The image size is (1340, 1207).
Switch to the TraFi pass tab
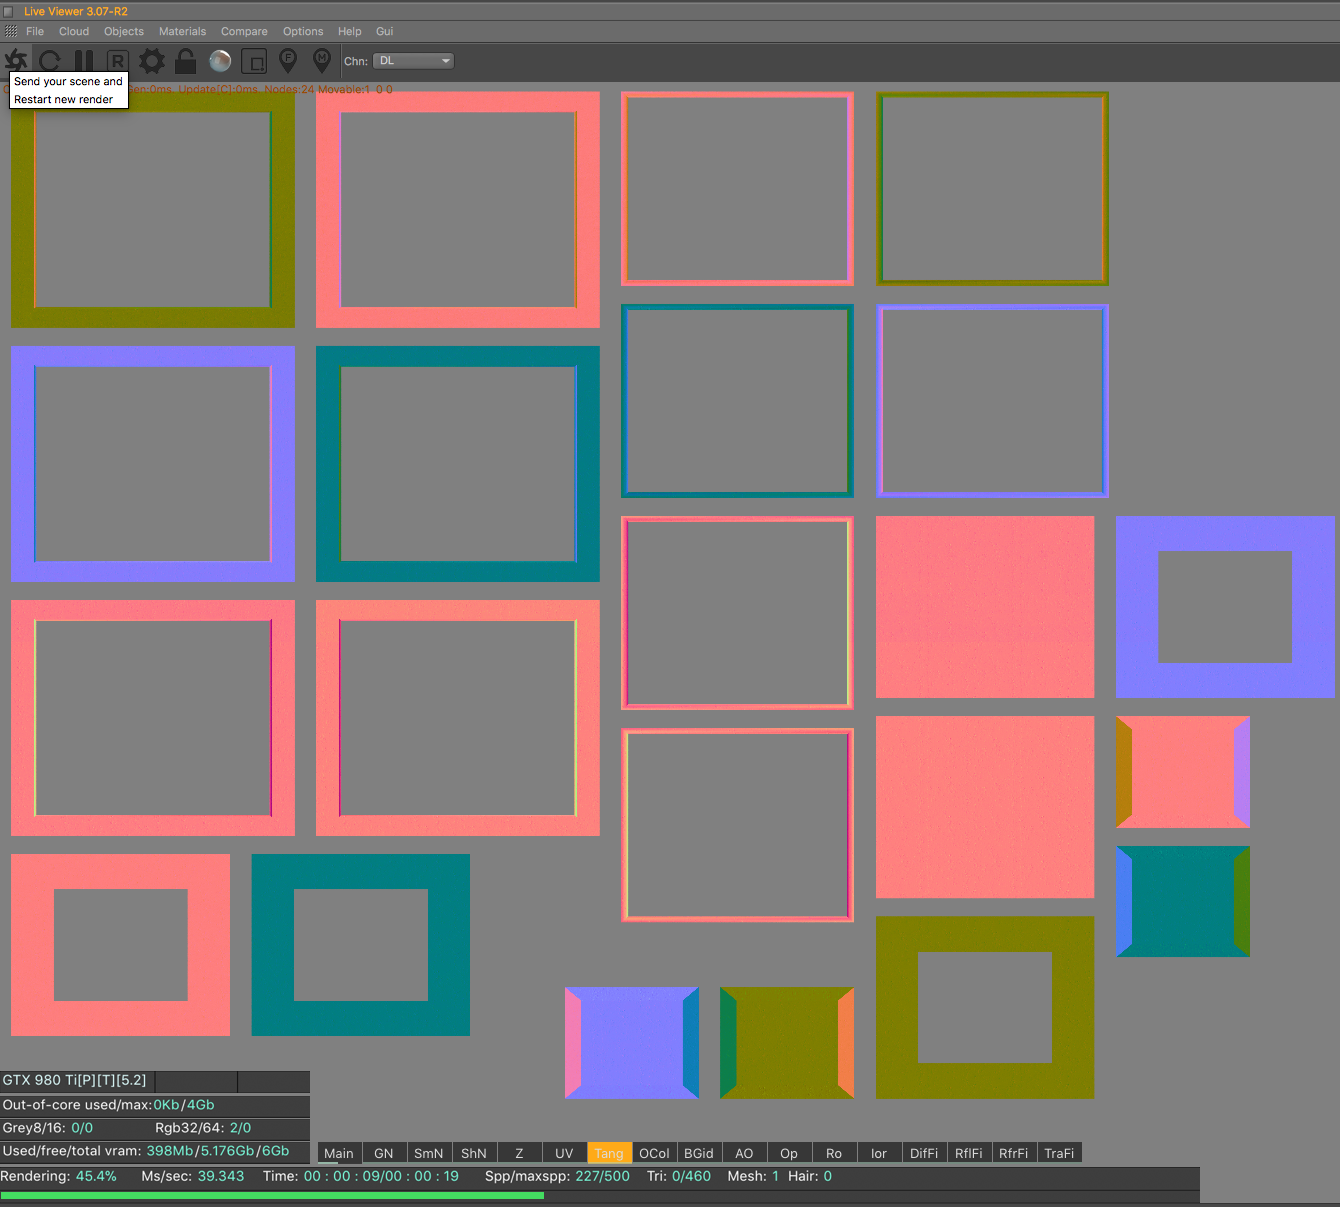click(x=1059, y=1153)
